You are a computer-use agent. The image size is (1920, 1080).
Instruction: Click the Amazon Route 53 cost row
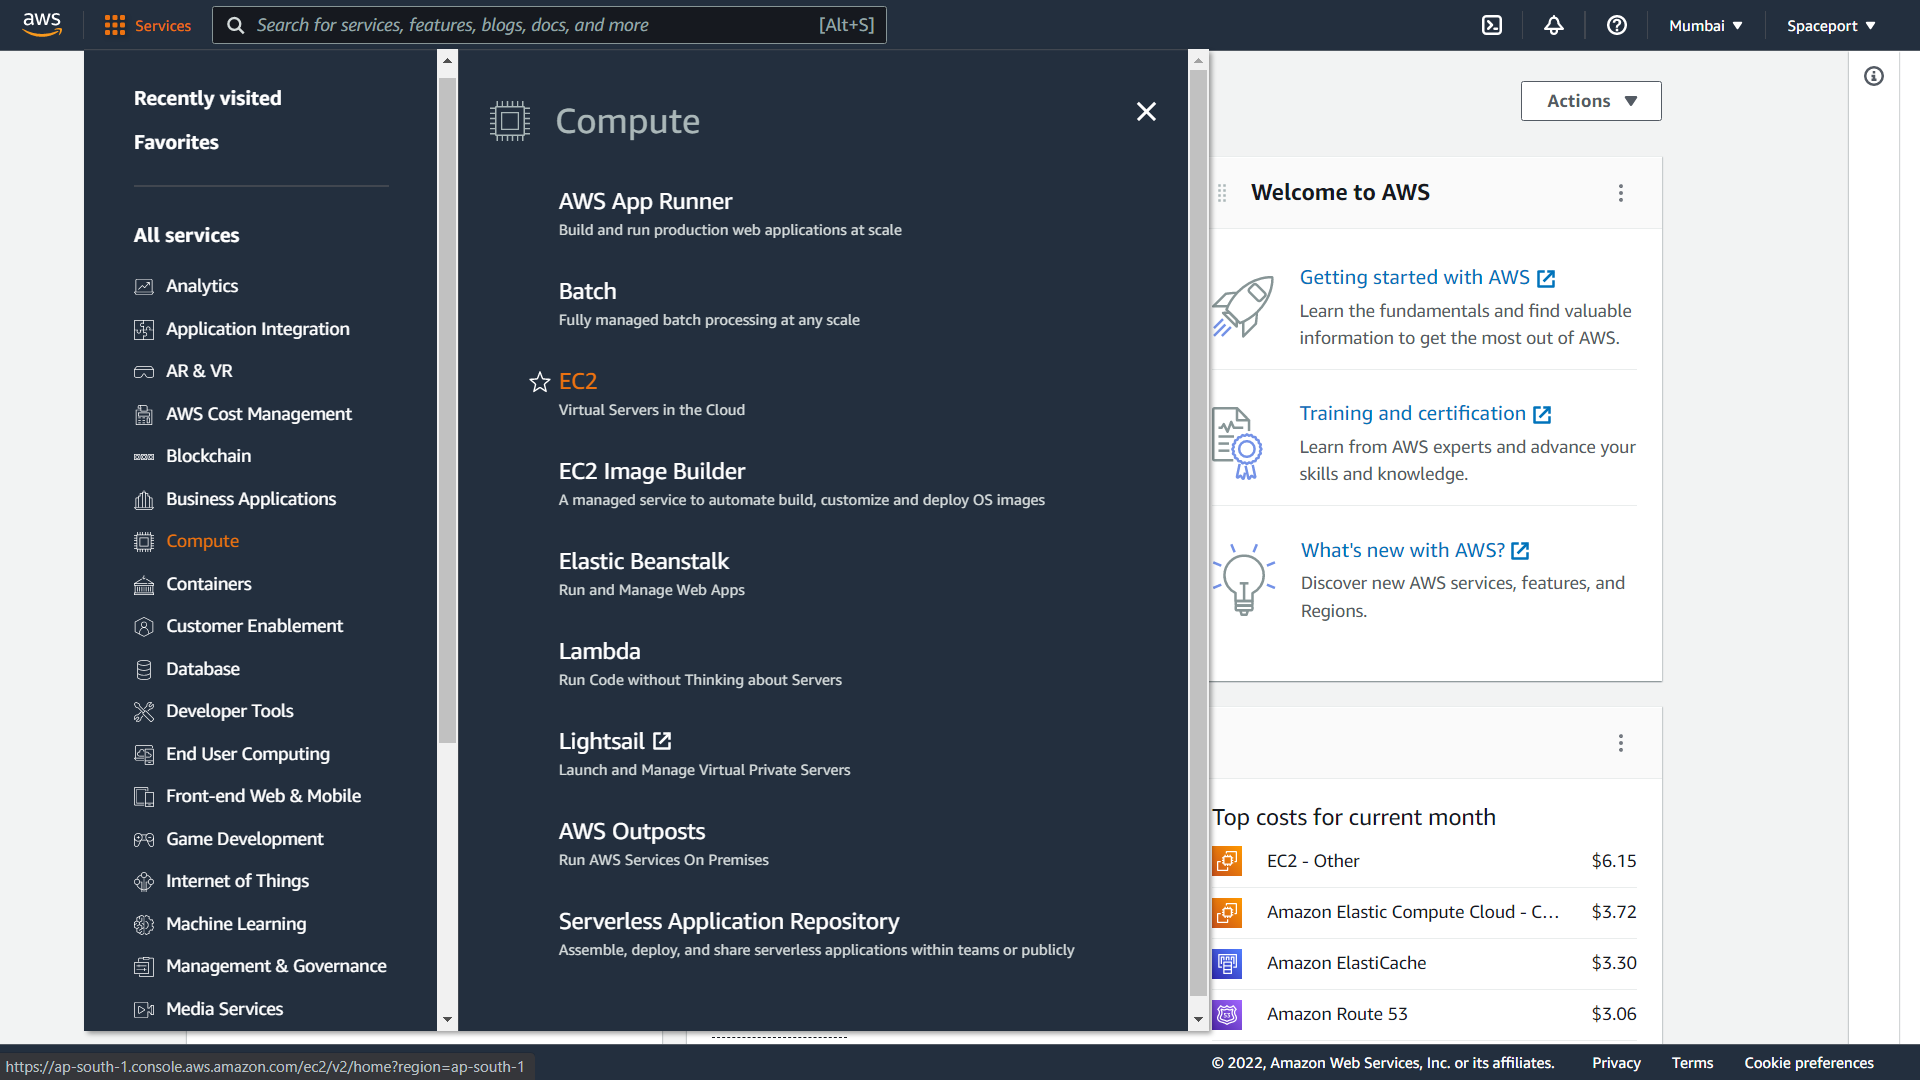tap(1424, 1014)
